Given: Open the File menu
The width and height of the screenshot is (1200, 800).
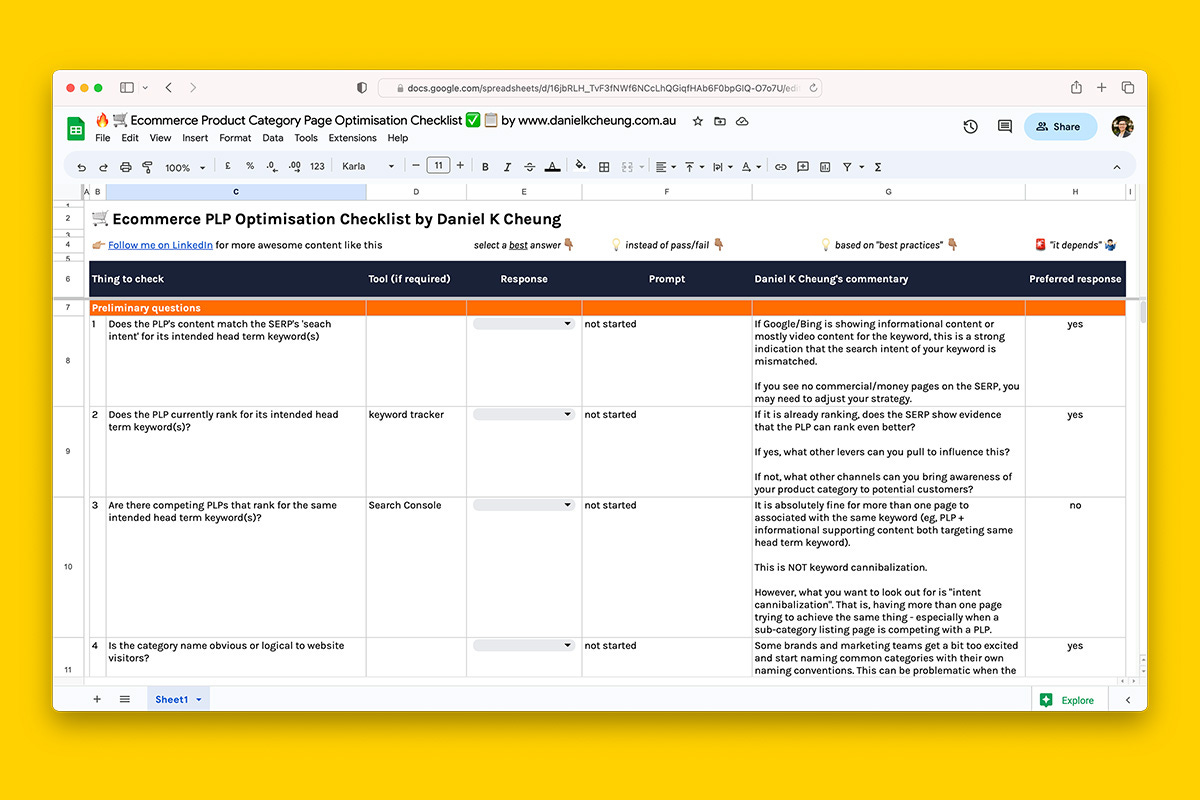Looking at the screenshot, I should (x=103, y=138).
